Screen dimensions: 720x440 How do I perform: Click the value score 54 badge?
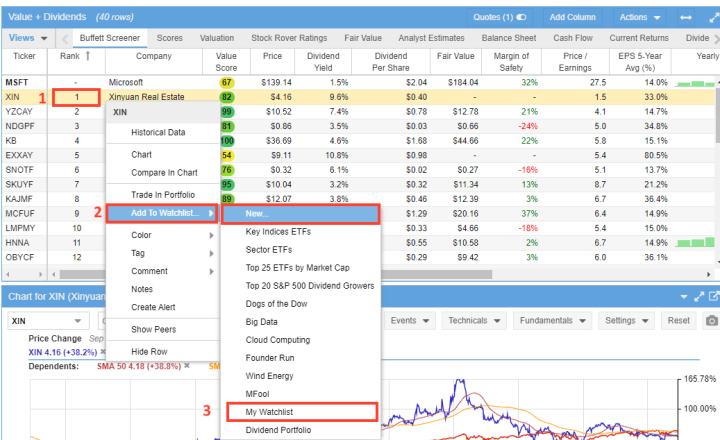coord(227,155)
